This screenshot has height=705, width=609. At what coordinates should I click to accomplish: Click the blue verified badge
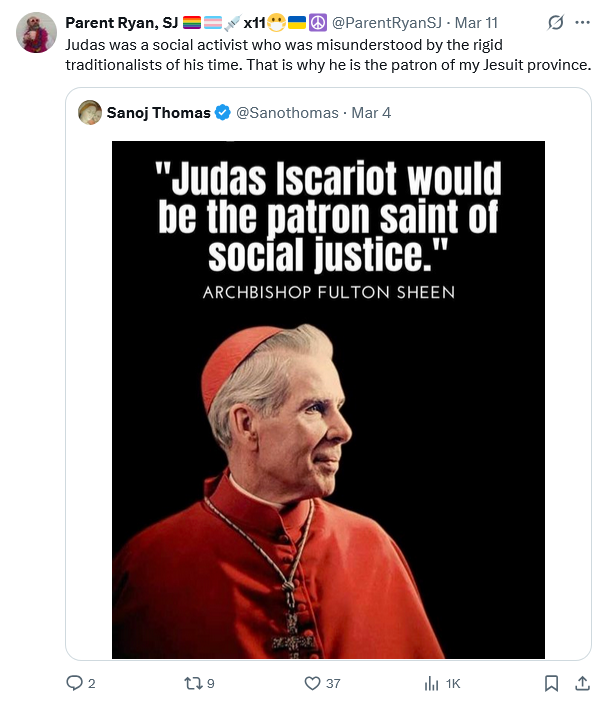(x=223, y=113)
